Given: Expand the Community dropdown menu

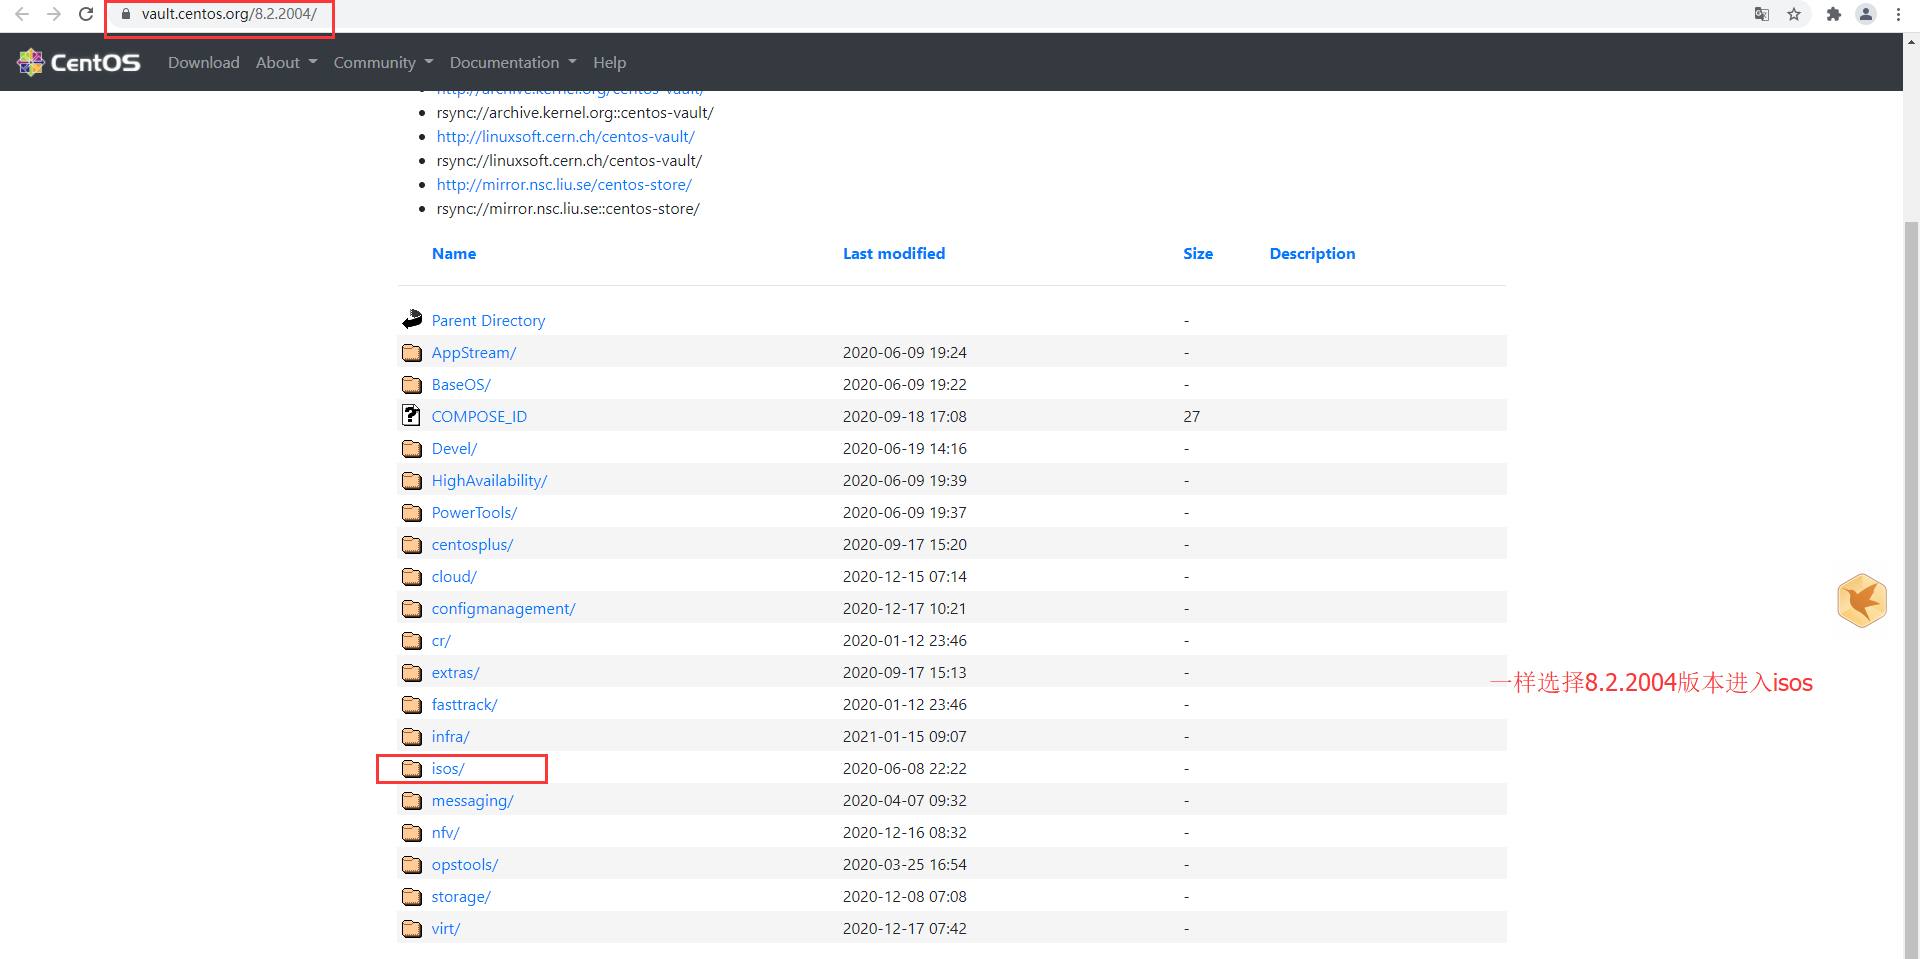Looking at the screenshot, I should (x=383, y=62).
